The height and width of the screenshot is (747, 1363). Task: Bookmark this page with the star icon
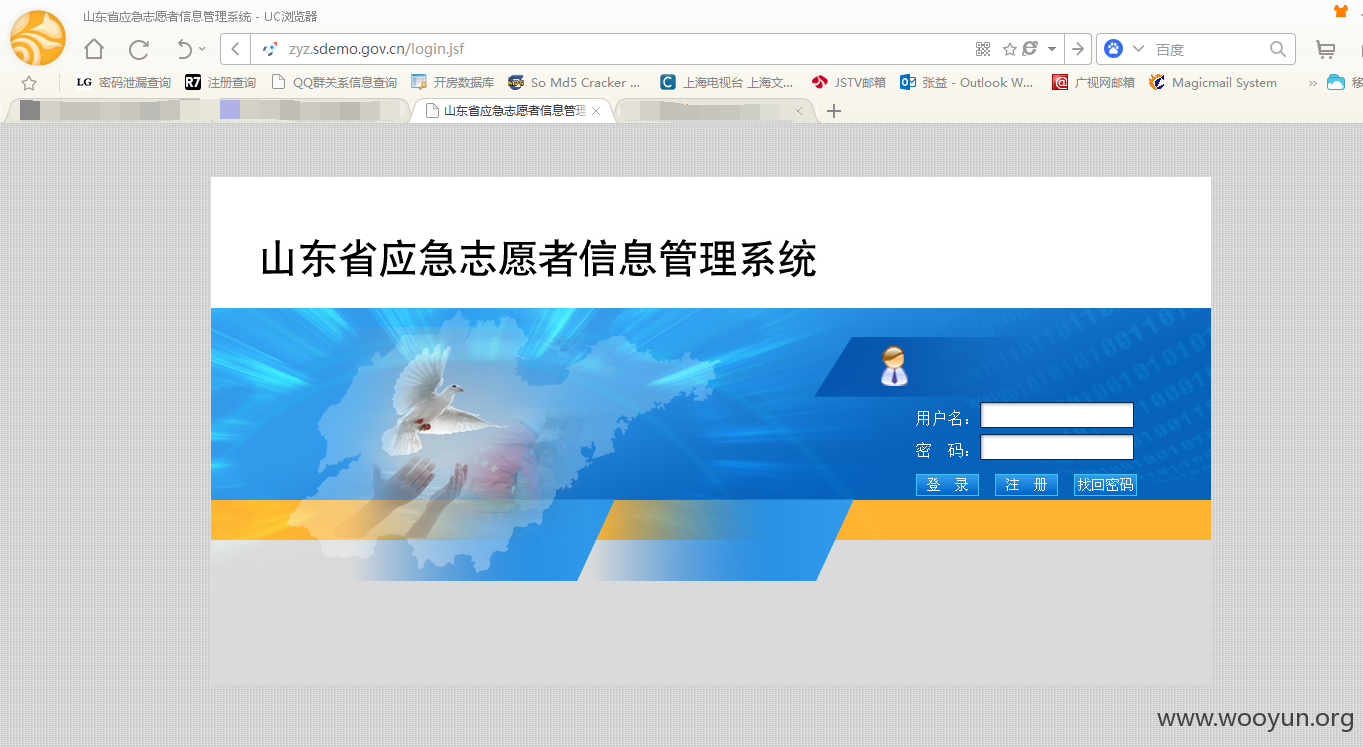pyautogui.click(x=1009, y=49)
